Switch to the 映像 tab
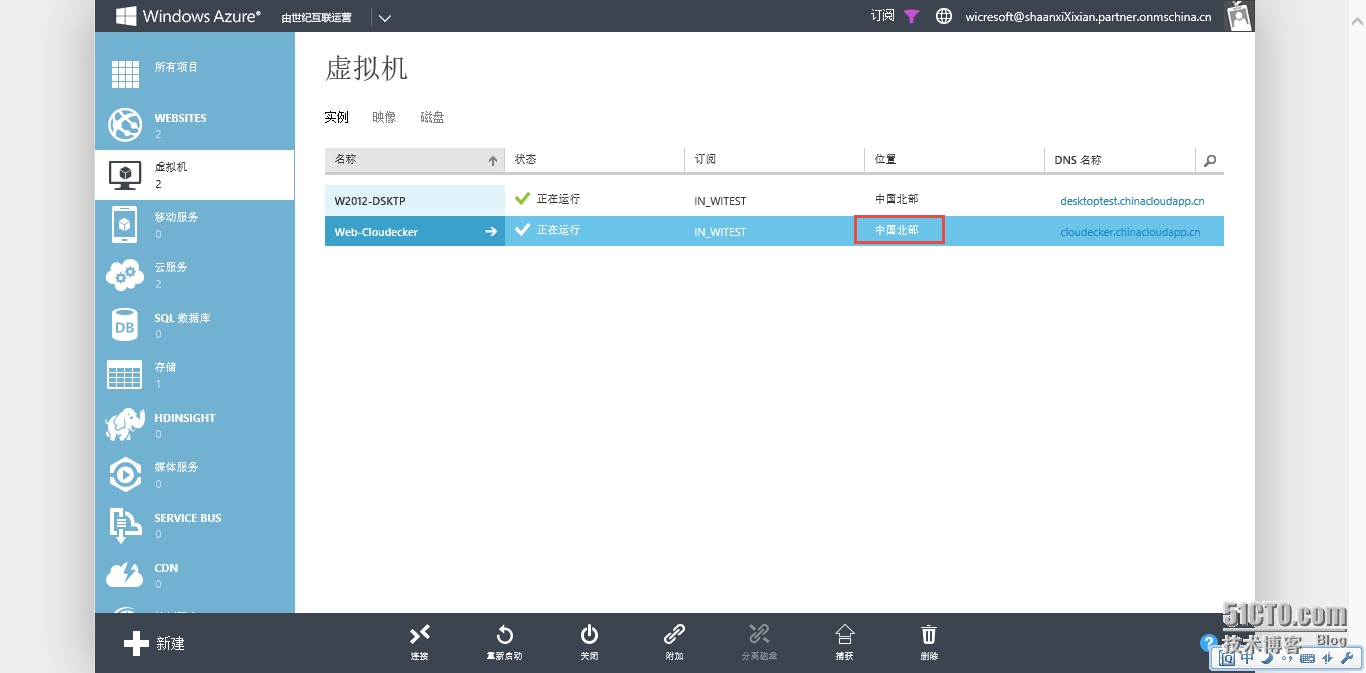1366x673 pixels. tap(384, 117)
